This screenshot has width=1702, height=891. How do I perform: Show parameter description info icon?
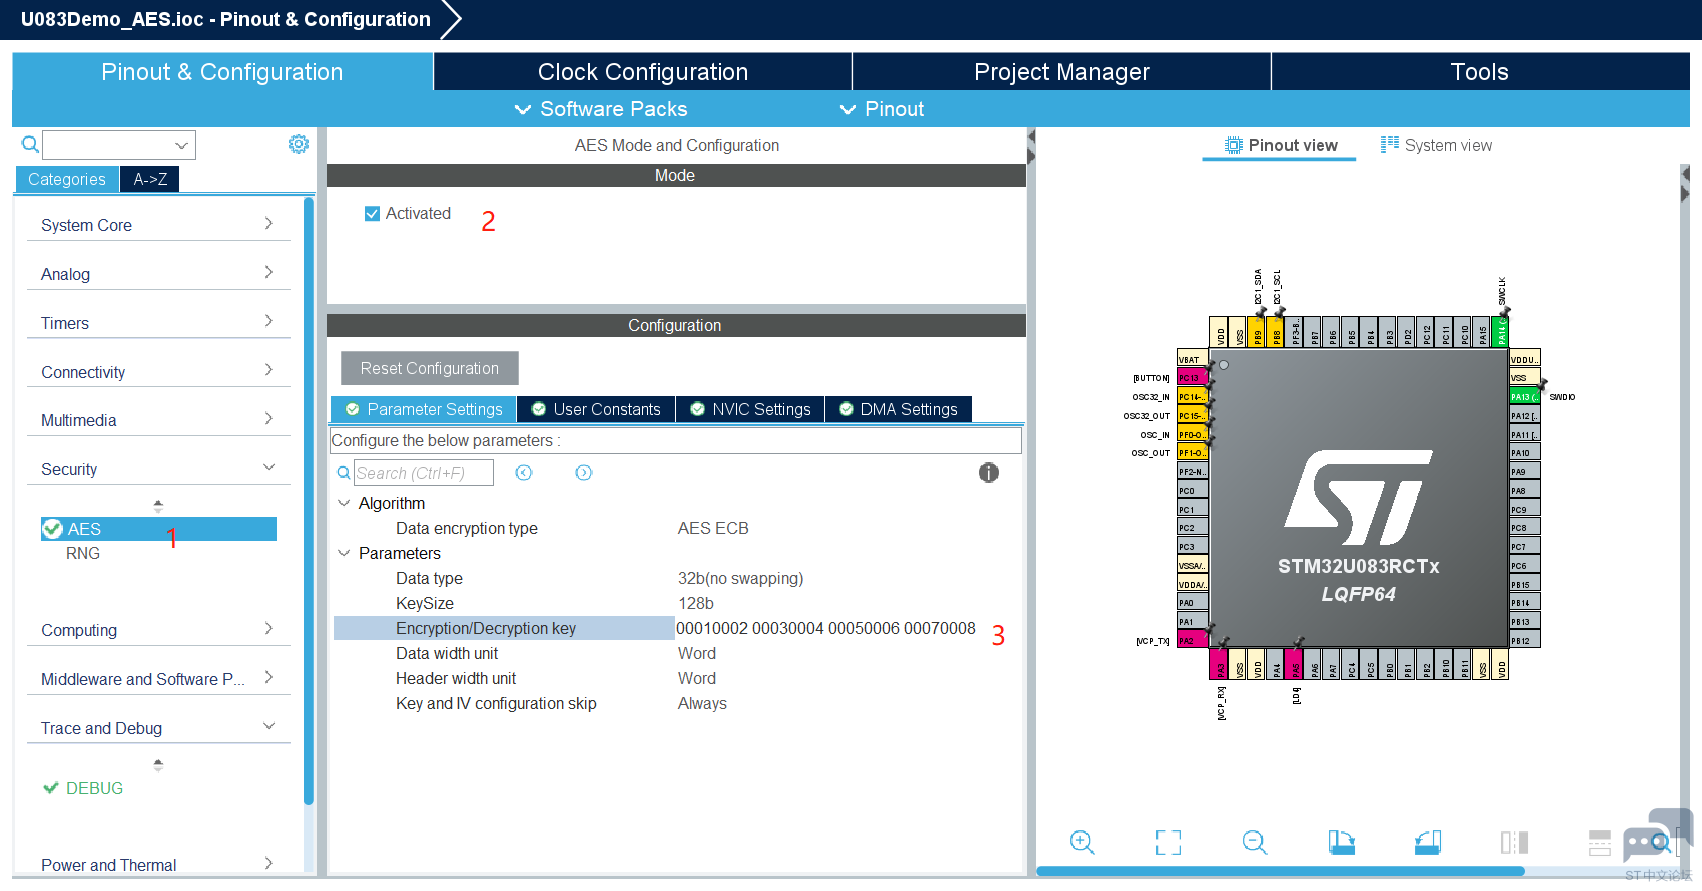tap(989, 473)
